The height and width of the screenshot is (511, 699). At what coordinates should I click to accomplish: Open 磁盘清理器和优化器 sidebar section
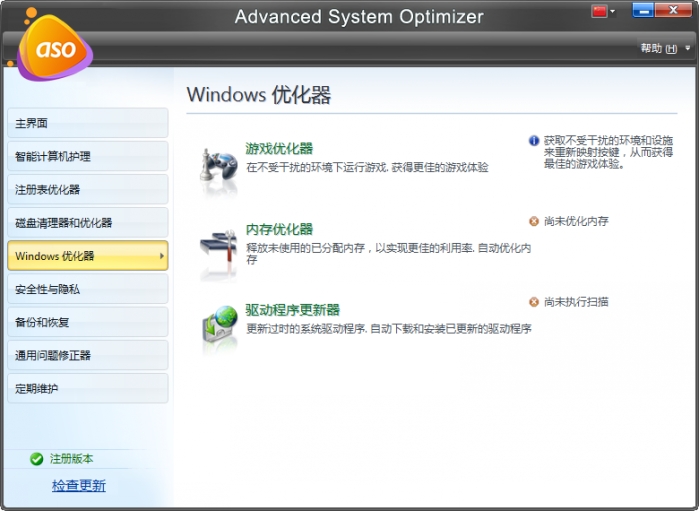pos(88,223)
